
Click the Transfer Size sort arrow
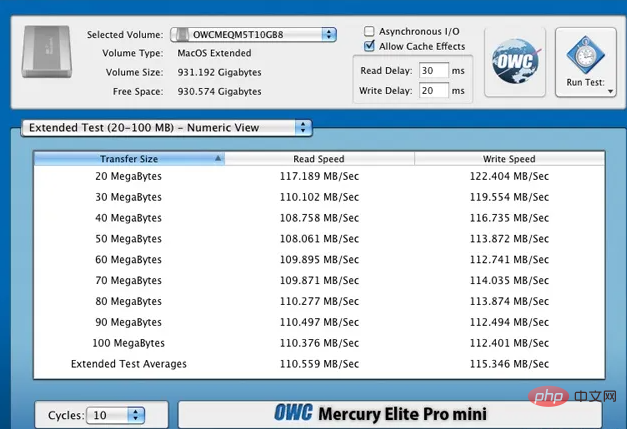tap(218, 158)
